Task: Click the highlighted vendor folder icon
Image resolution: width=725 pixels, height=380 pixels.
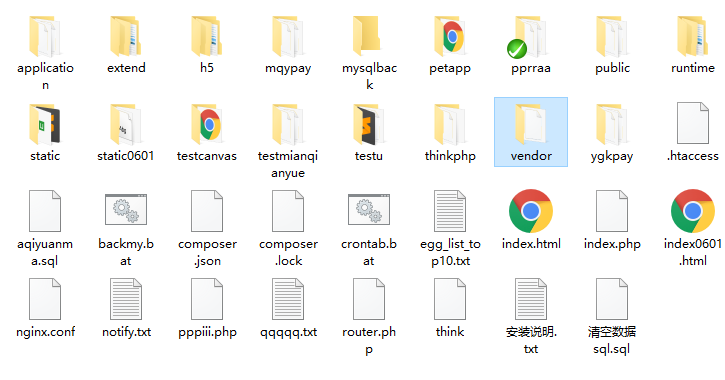Action: [530, 125]
